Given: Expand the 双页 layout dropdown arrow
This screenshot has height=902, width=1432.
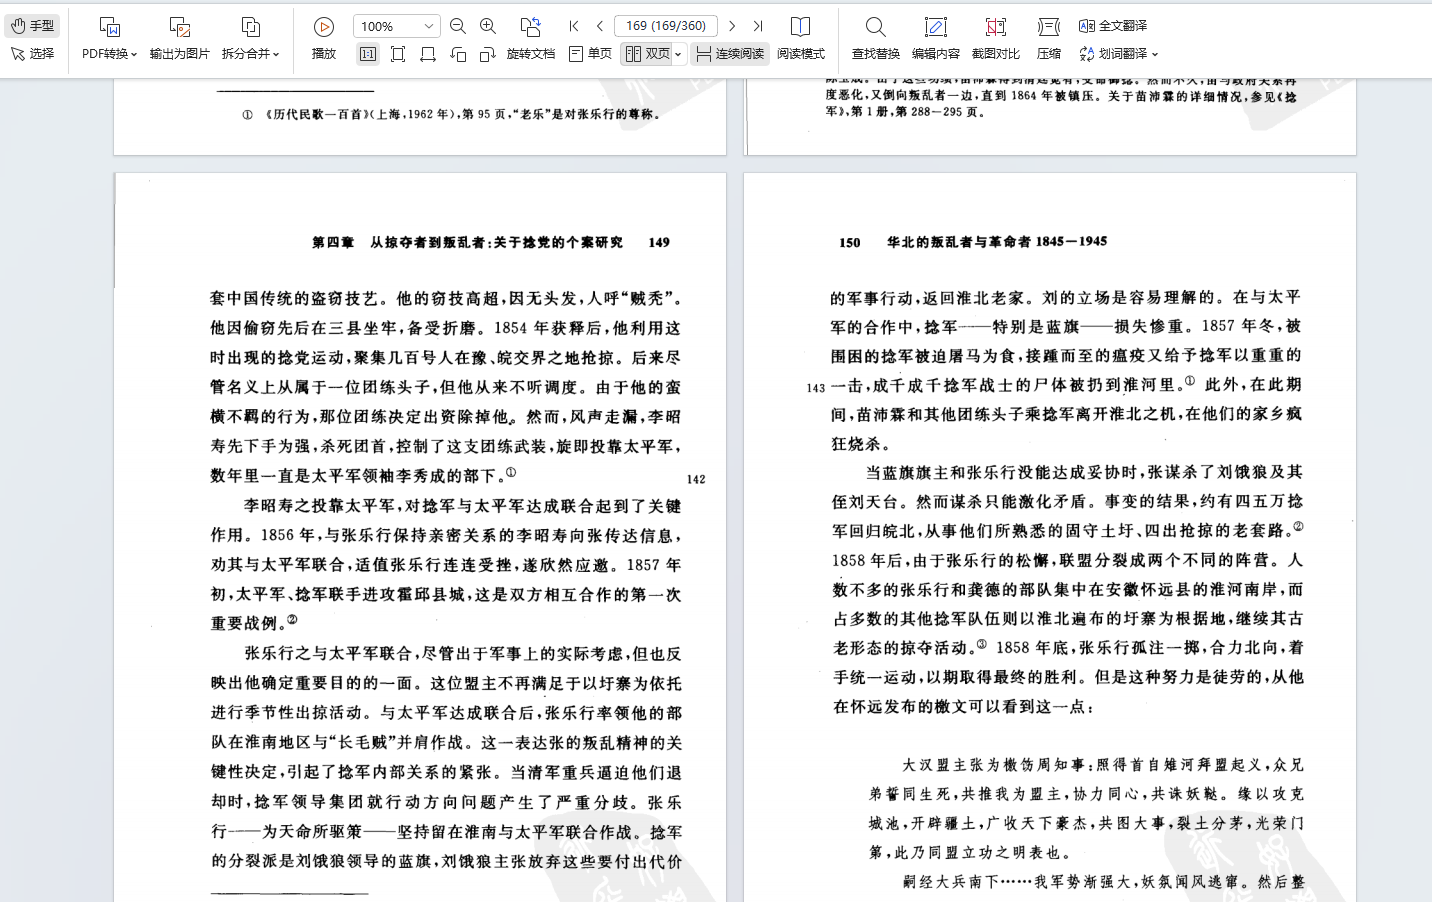Looking at the screenshot, I should [678, 54].
